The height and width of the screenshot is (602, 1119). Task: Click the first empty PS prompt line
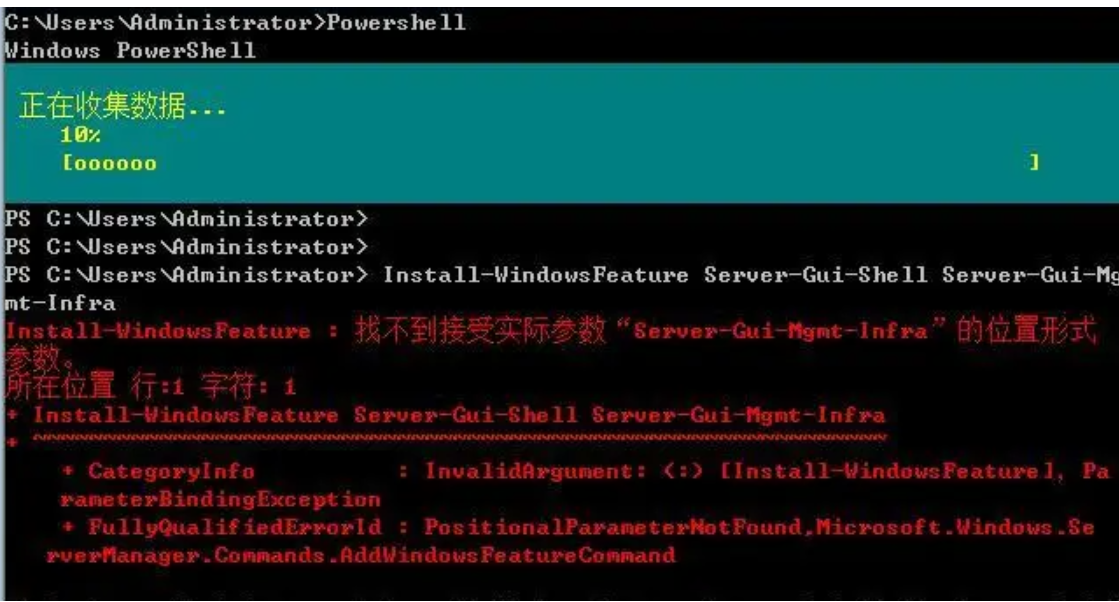pos(187,219)
